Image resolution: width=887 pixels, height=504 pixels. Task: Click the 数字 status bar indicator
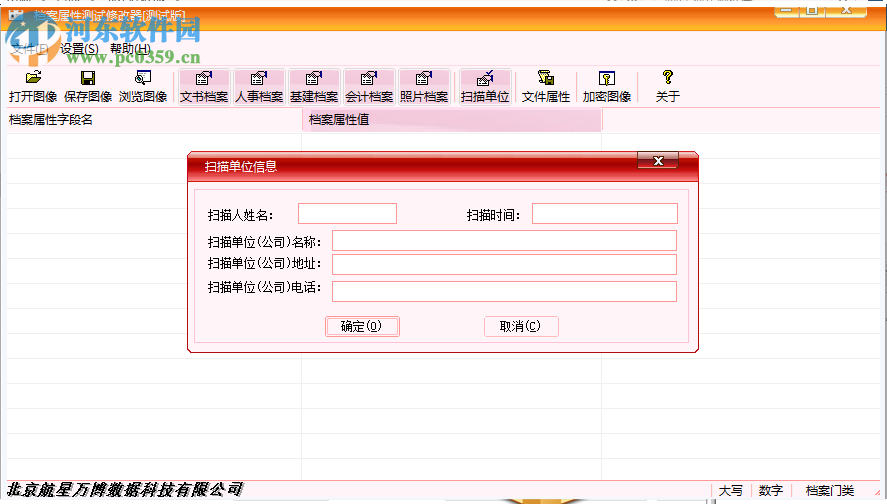[x=770, y=490]
